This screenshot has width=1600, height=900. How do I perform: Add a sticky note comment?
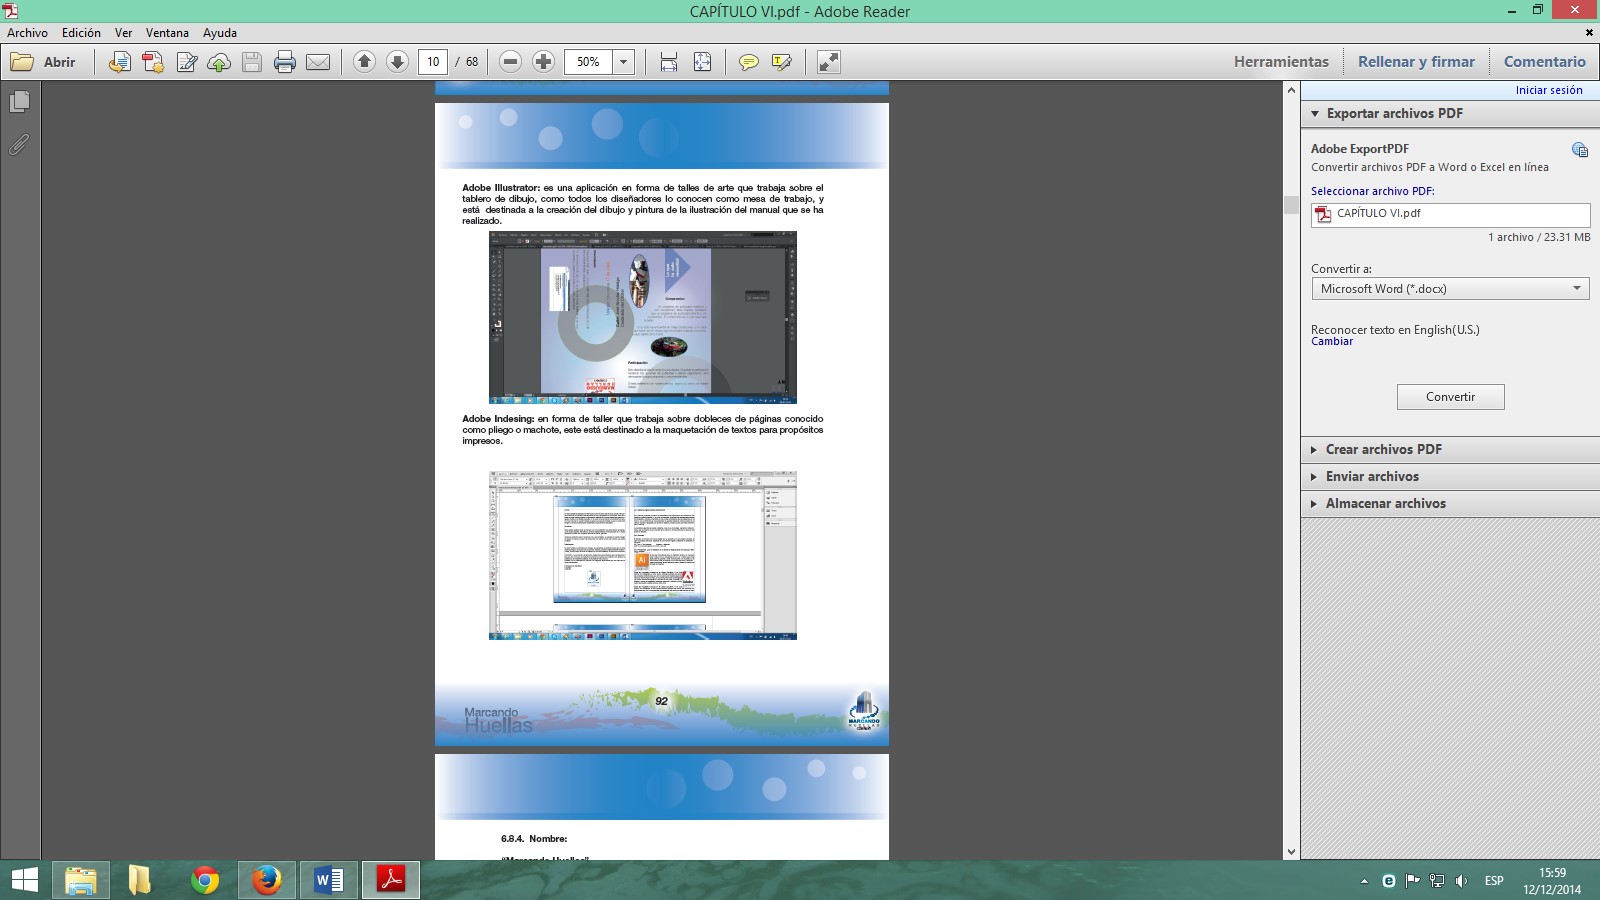(x=748, y=62)
